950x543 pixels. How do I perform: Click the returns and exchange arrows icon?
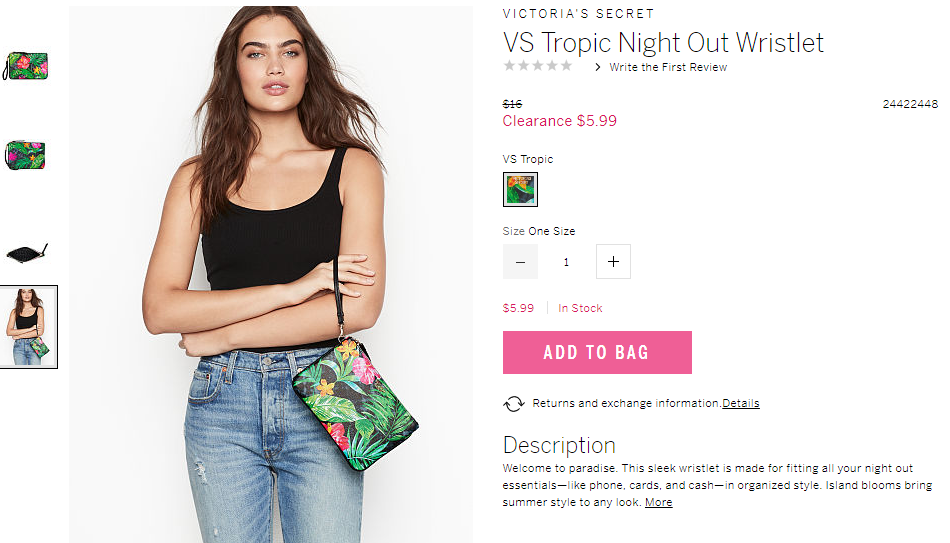513,404
